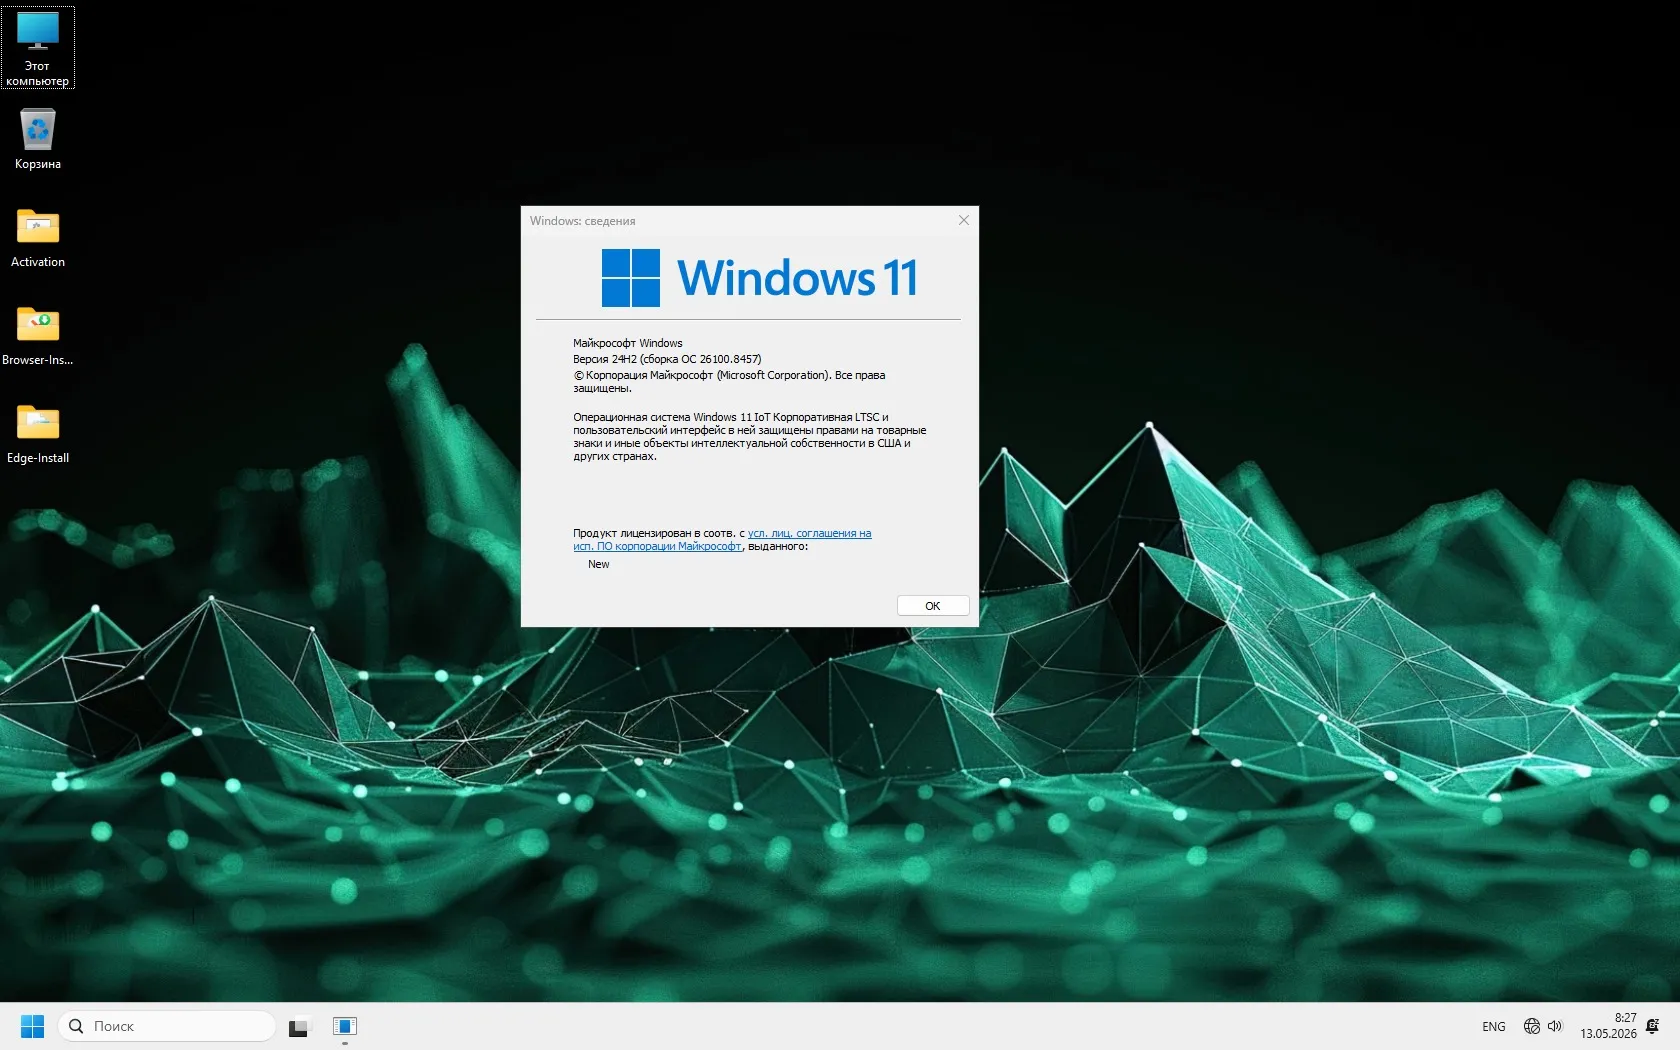This screenshot has height=1050, width=1680.
Task: Select the Browser-Ins... folder icon
Action: tap(38, 336)
